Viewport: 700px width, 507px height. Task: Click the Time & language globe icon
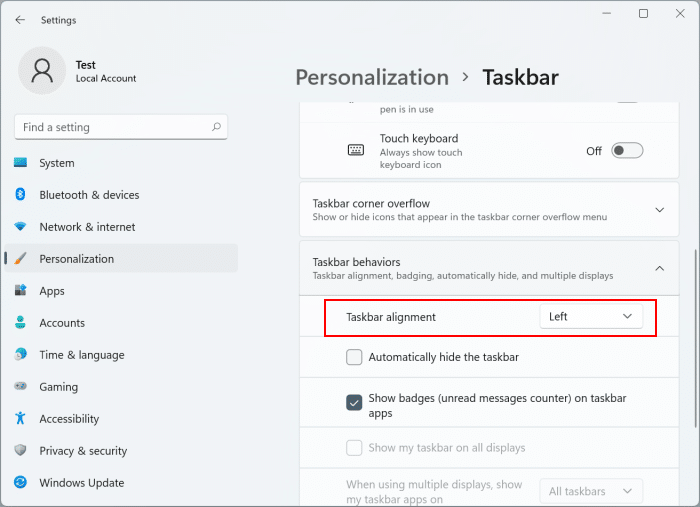coord(20,354)
